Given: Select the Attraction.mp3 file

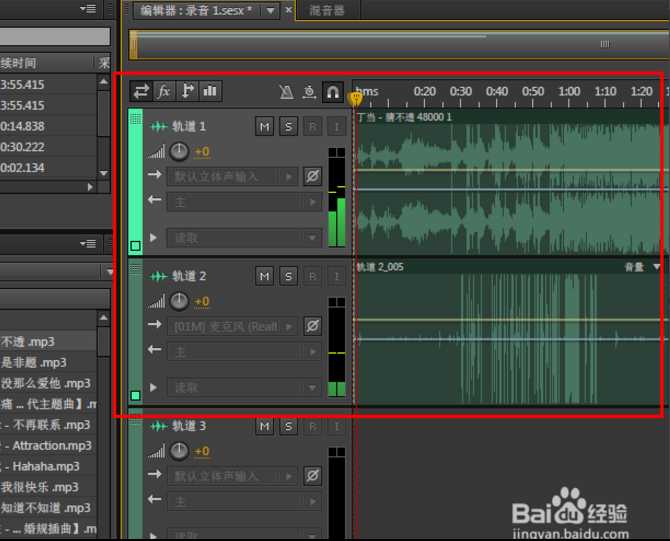Looking at the screenshot, I should (52, 446).
